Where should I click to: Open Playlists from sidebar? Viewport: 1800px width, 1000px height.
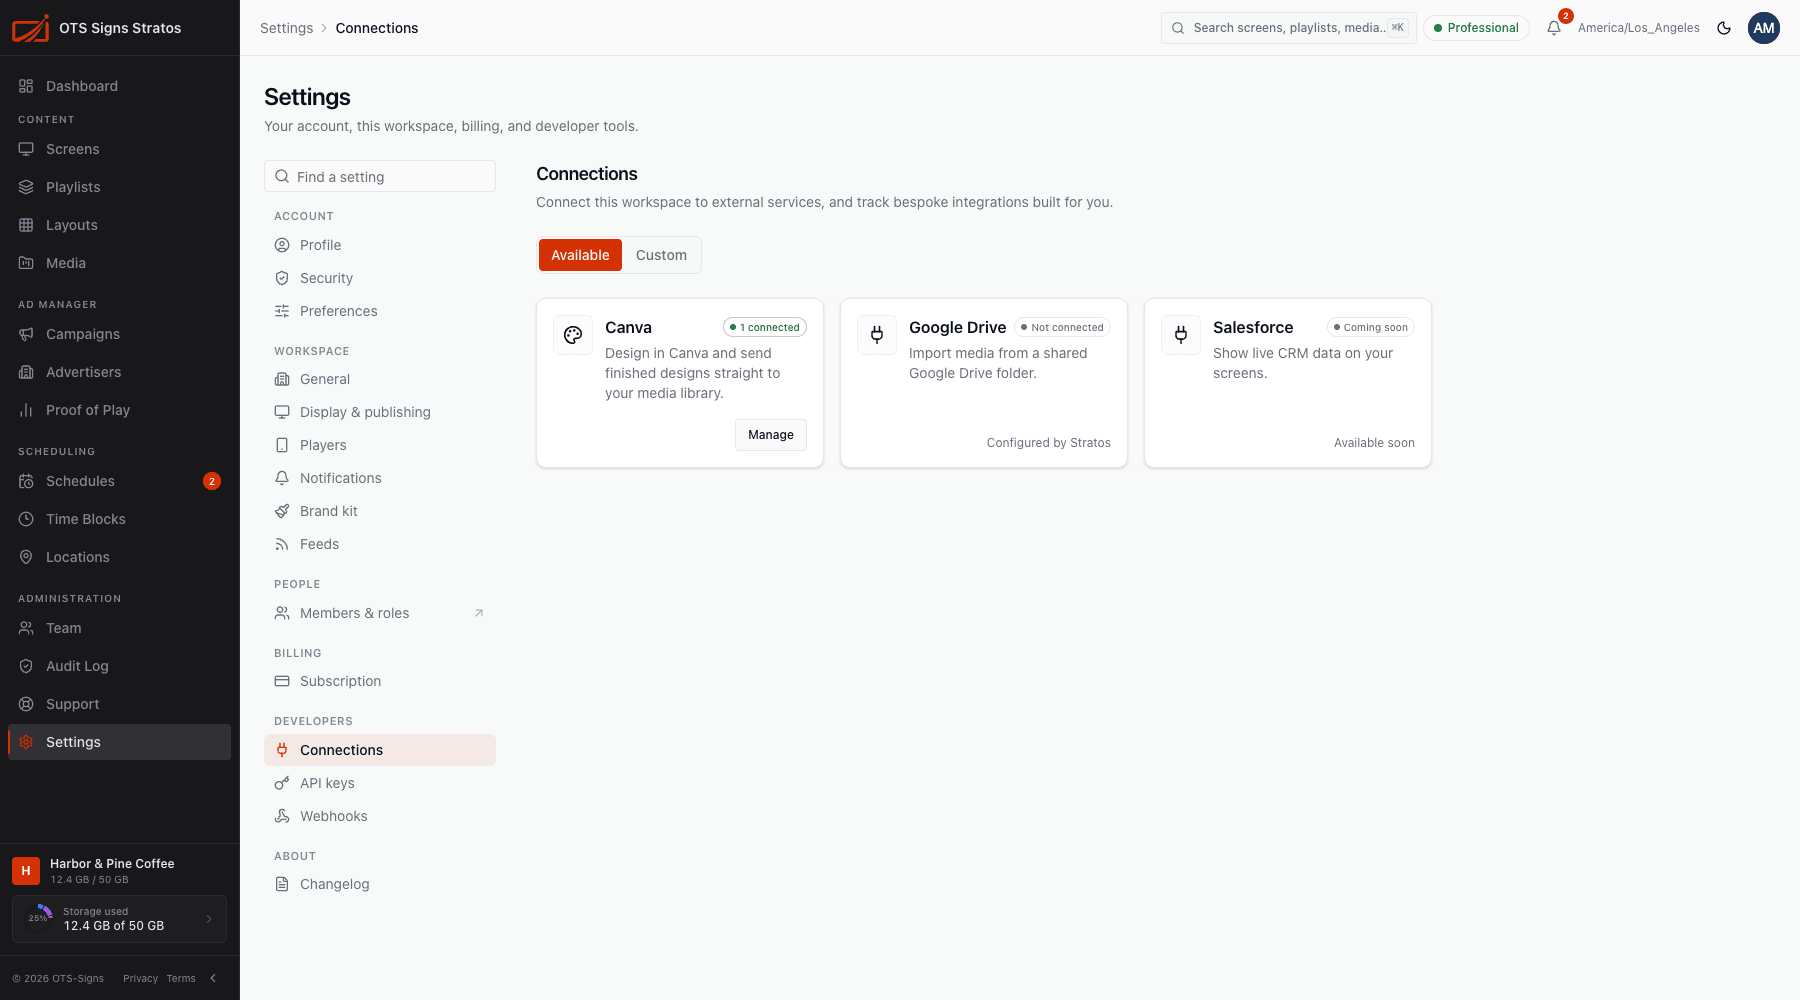[119, 187]
